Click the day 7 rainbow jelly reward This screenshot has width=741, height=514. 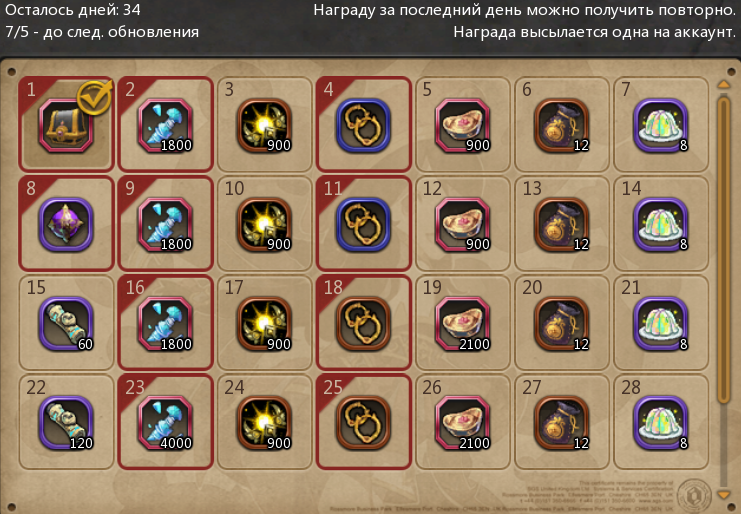click(661, 126)
